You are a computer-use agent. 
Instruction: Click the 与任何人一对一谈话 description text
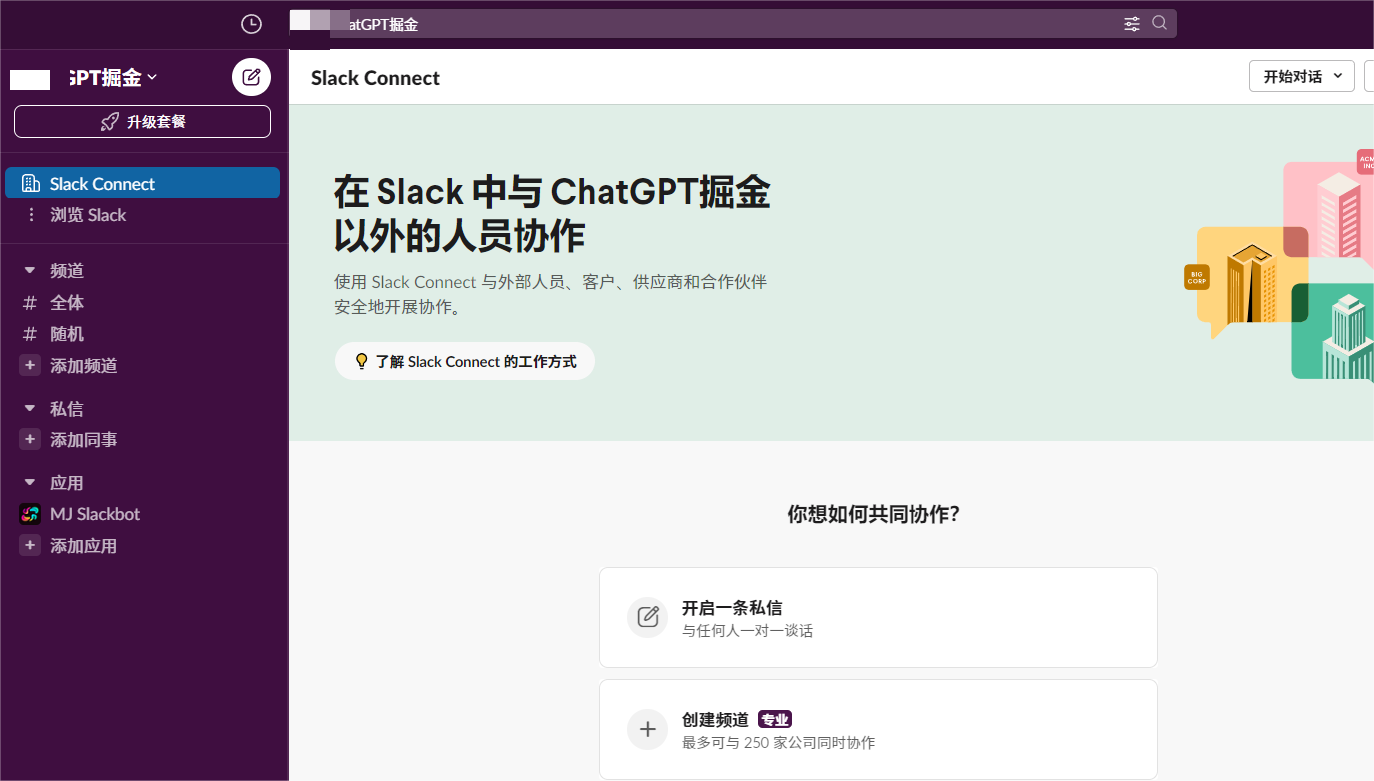point(747,631)
